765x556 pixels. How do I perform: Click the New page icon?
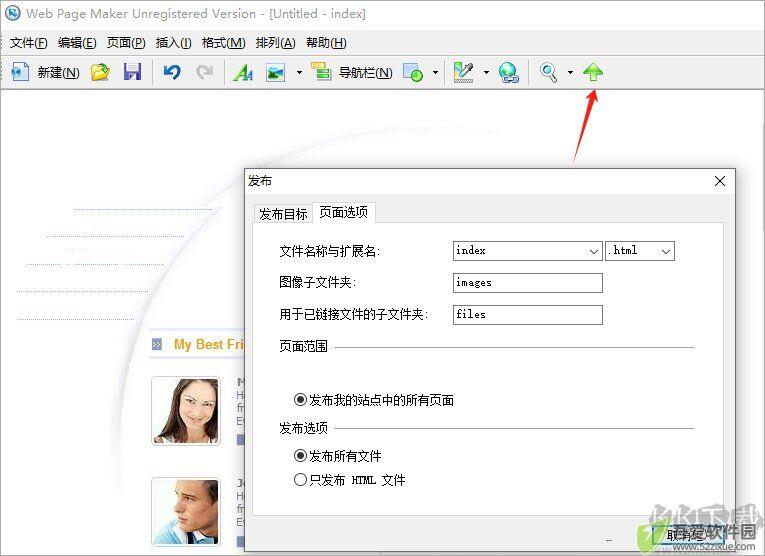point(20,72)
